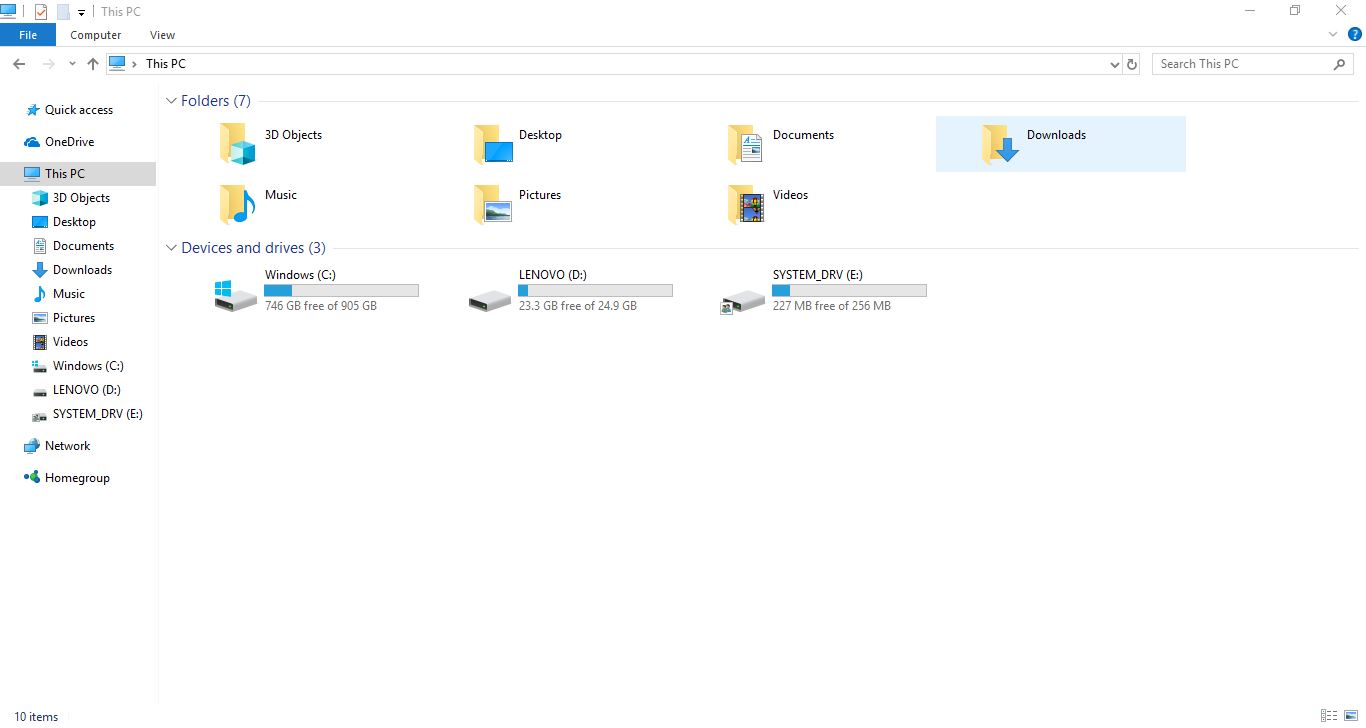The image size is (1366, 728).
Task: Select Videos in the navigation pane
Action: (70, 342)
